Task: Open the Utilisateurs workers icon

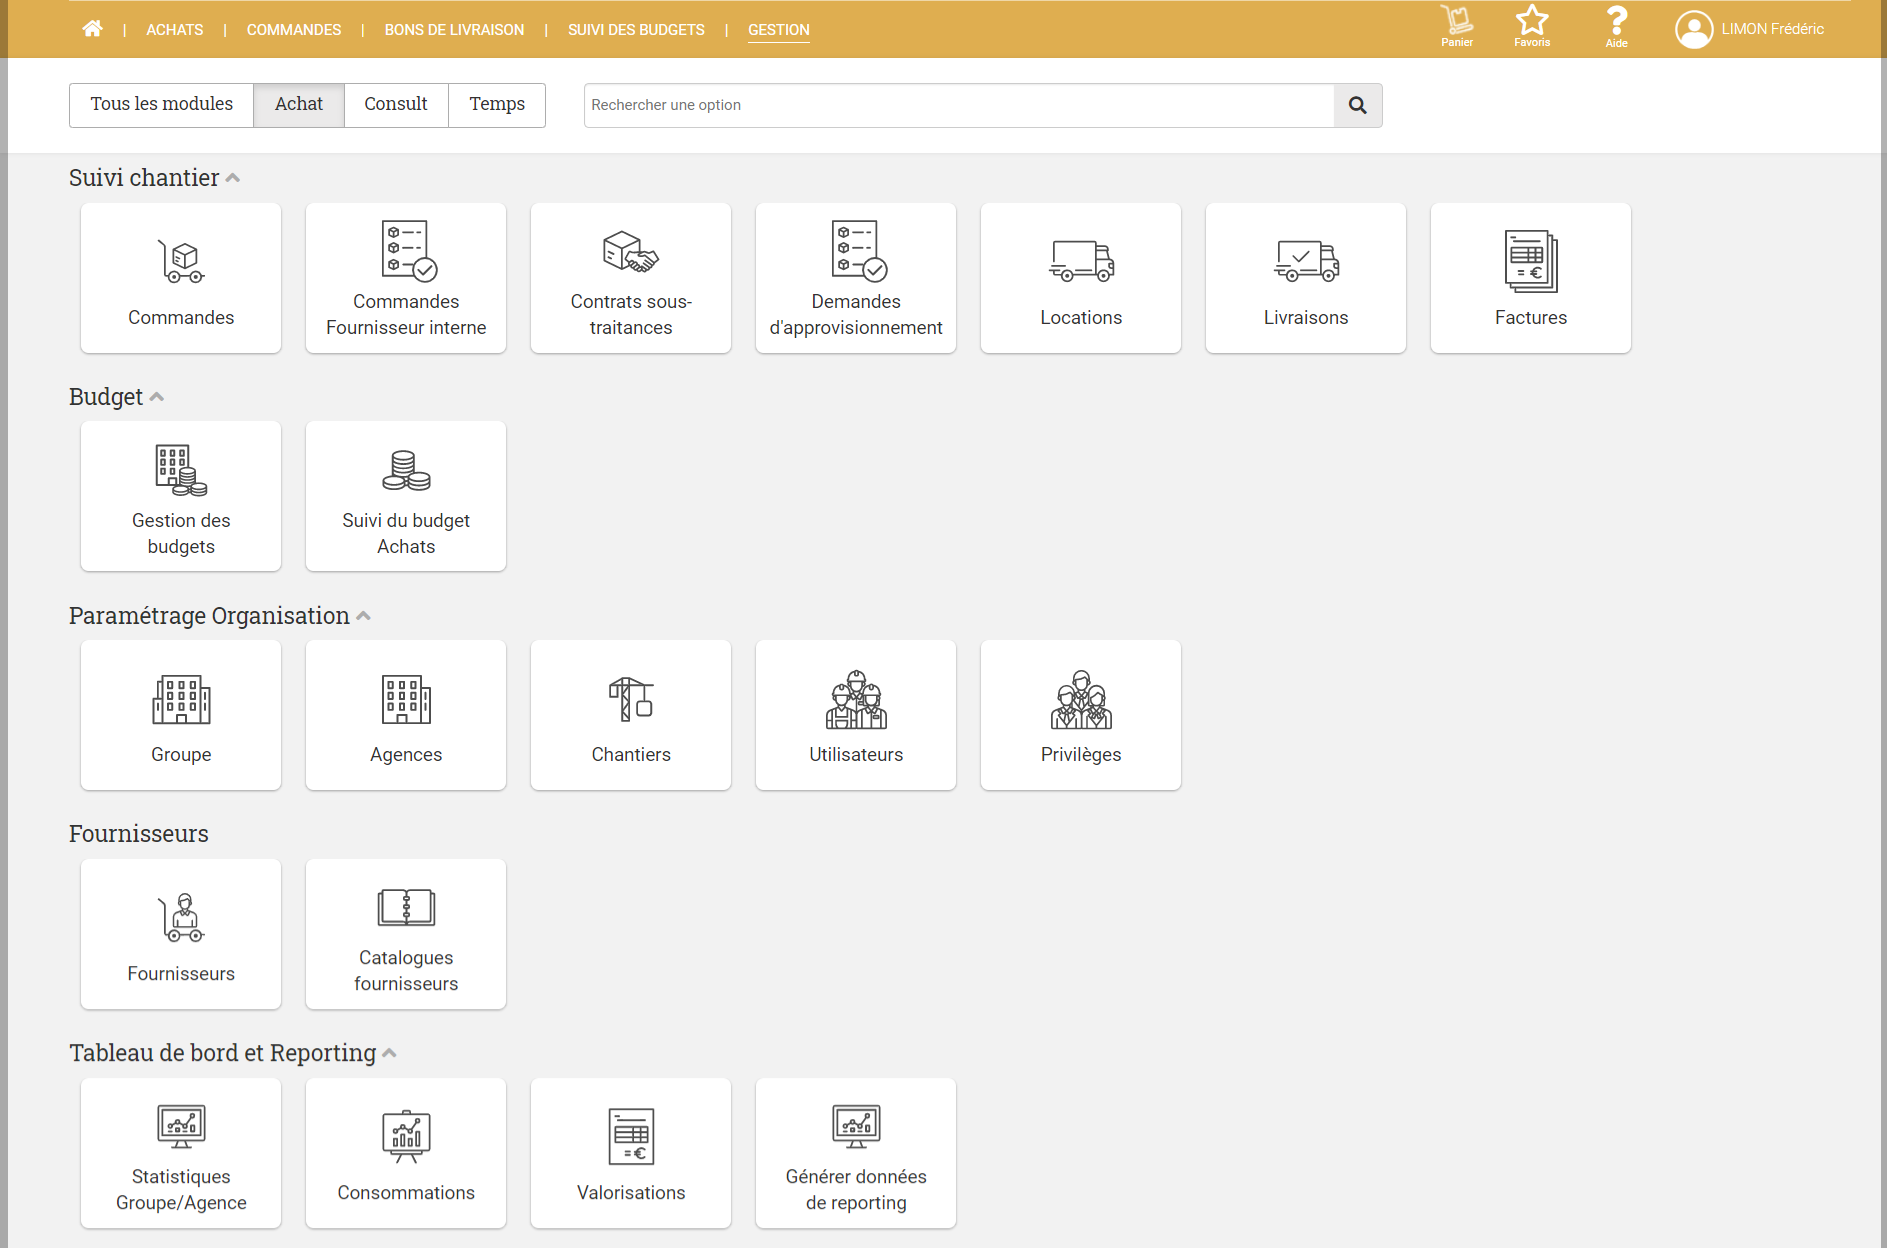Action: [856, 699]
